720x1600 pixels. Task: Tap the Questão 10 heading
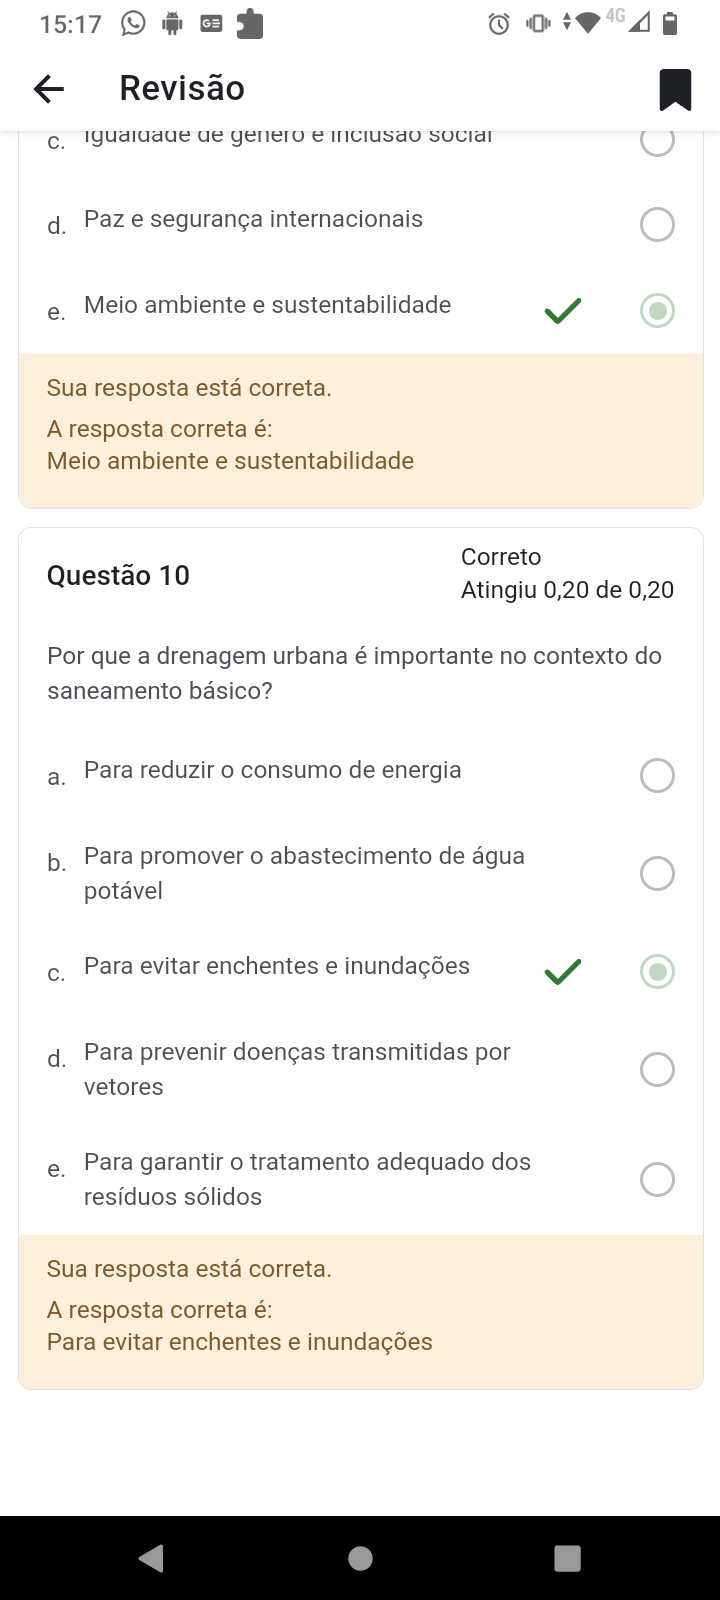coord(118,575)
